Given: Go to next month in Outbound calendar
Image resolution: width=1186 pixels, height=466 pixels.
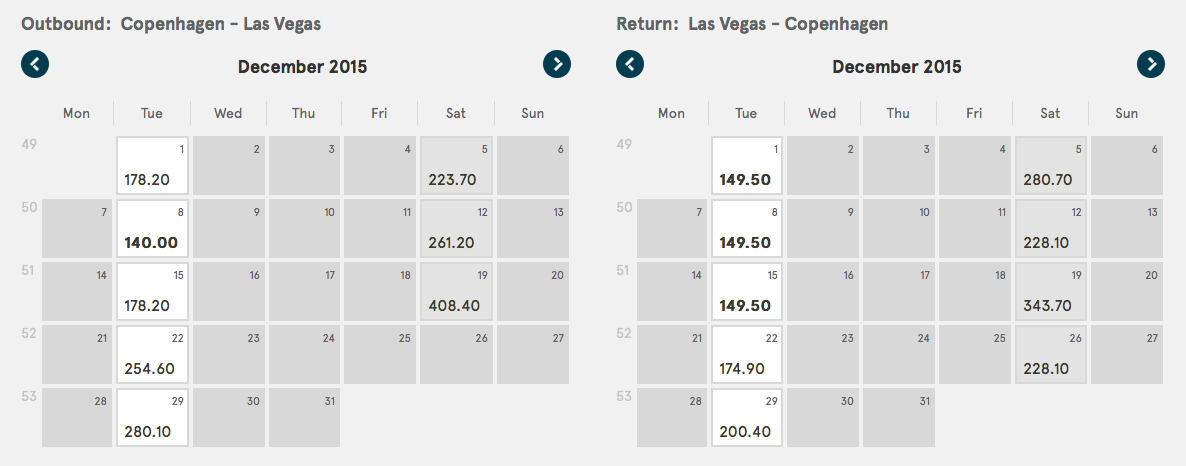Looking at the screenshot, I should point(557,64).
